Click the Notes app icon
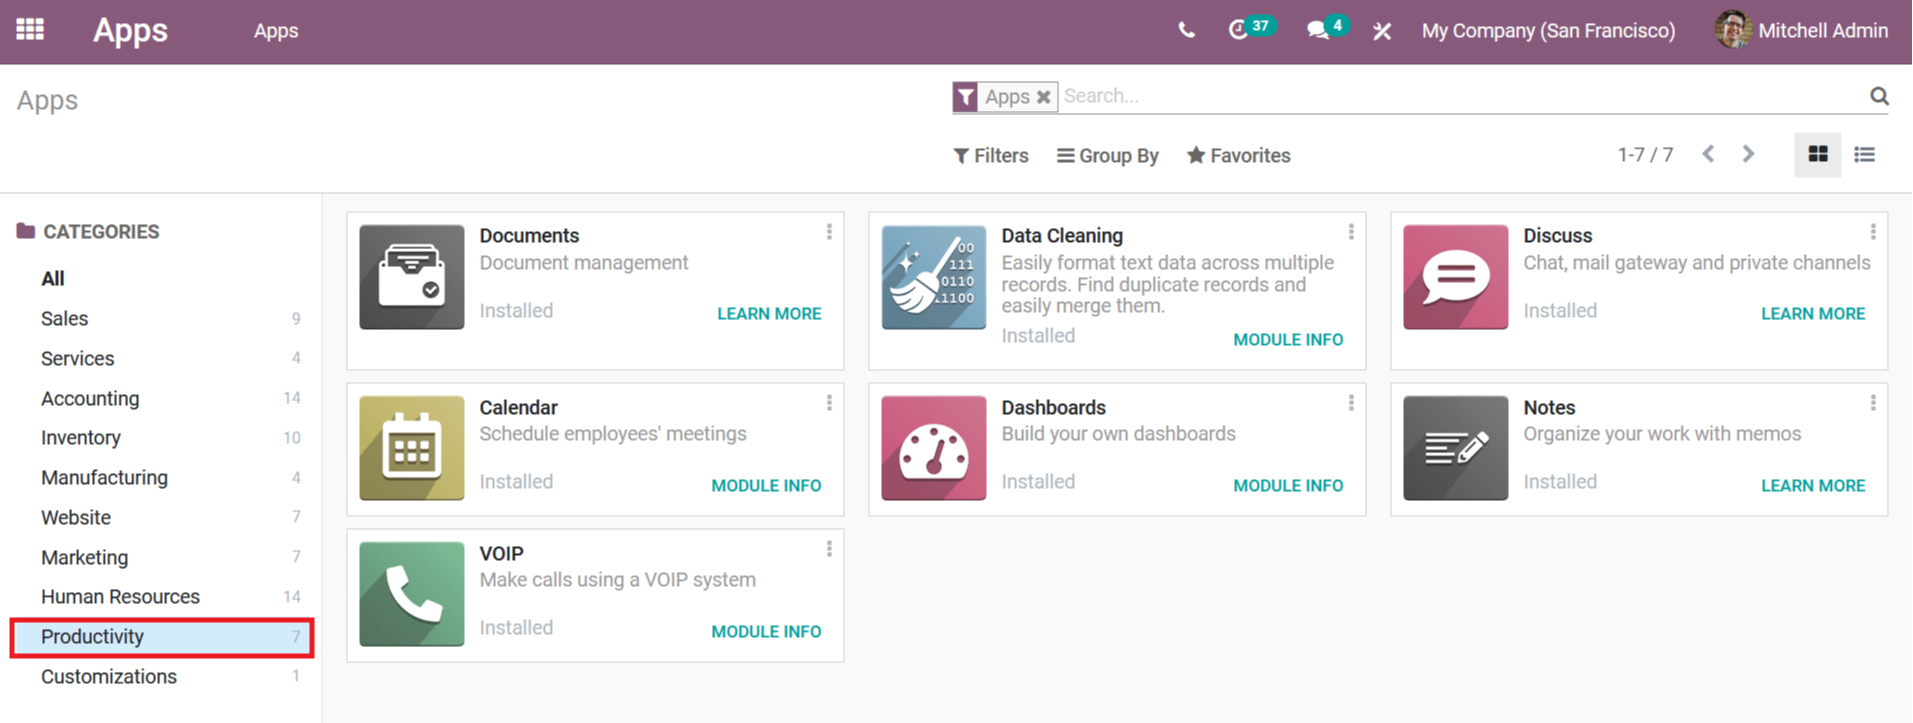1913x723 pixels. pos(1456,448)
